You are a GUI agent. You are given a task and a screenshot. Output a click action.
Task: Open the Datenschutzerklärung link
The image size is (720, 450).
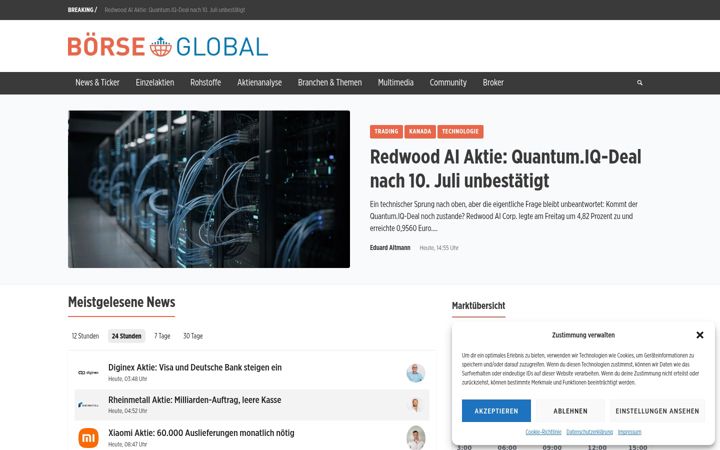[x=590, y=432]
